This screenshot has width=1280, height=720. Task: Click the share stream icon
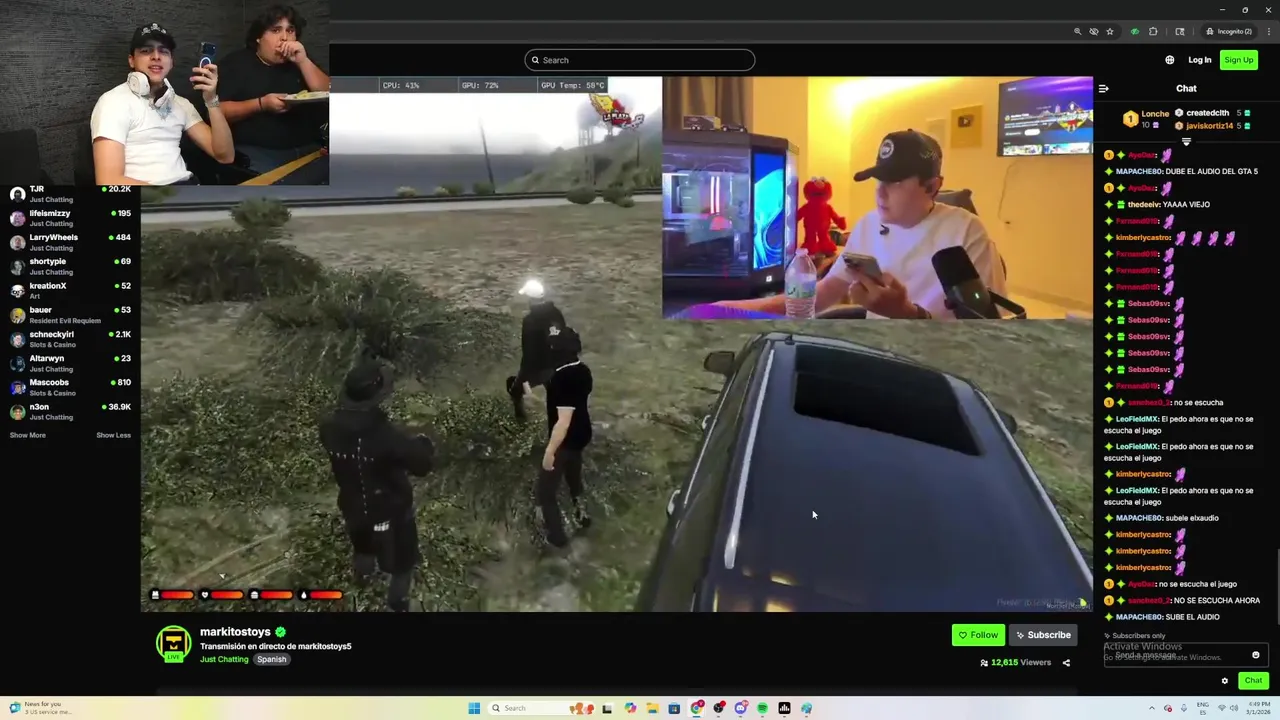click(x=1066, y=662)
